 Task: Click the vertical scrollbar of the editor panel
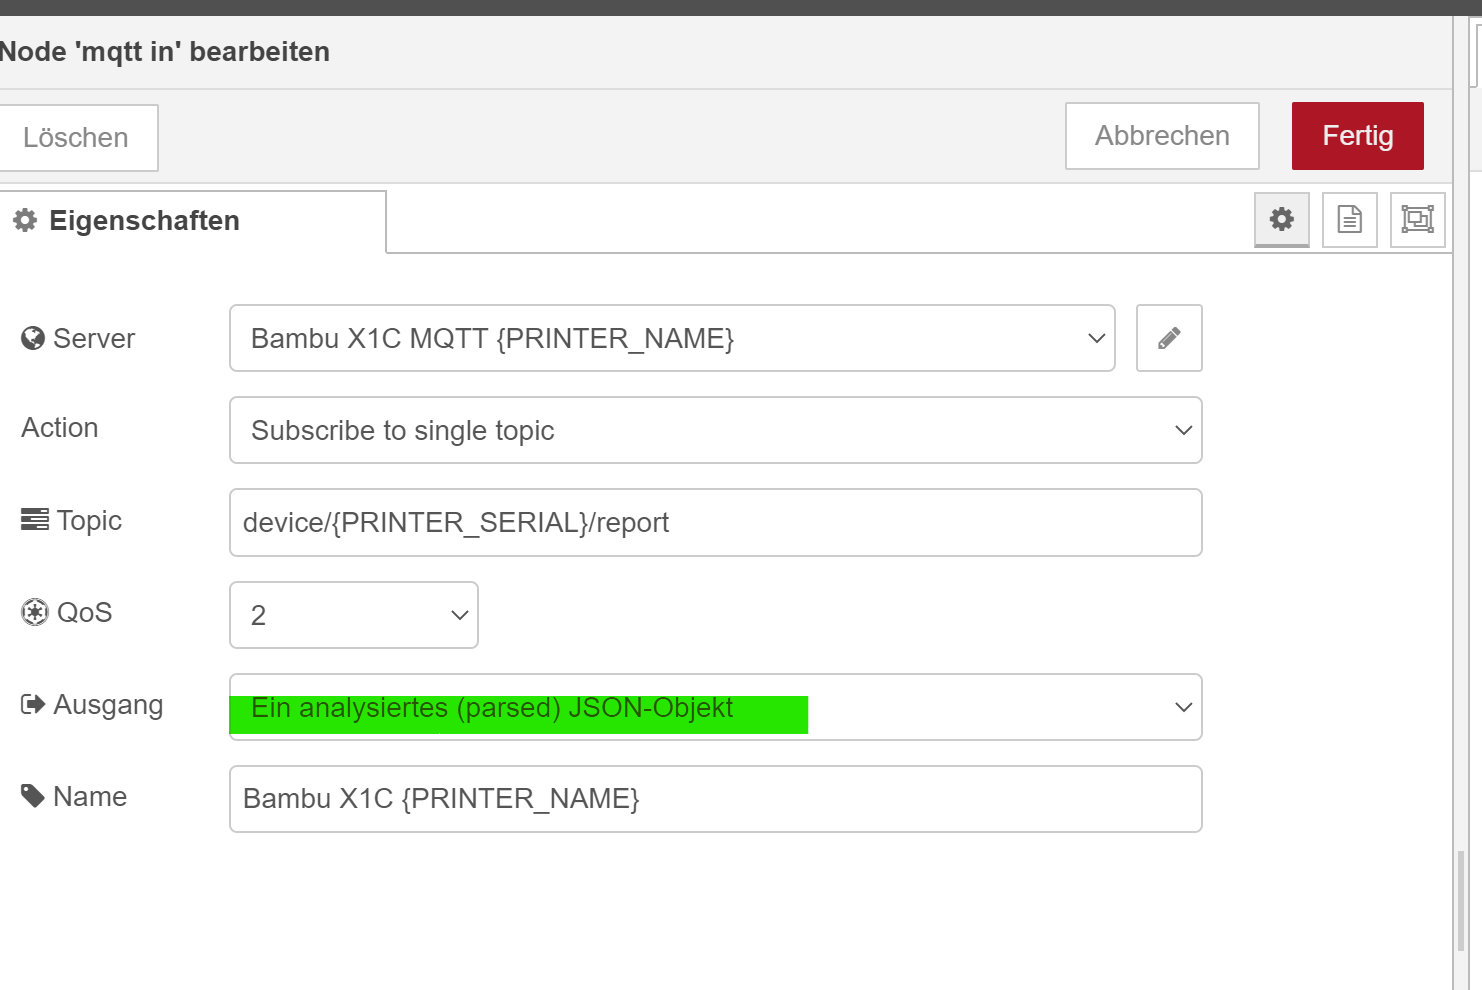[1461, 900]
